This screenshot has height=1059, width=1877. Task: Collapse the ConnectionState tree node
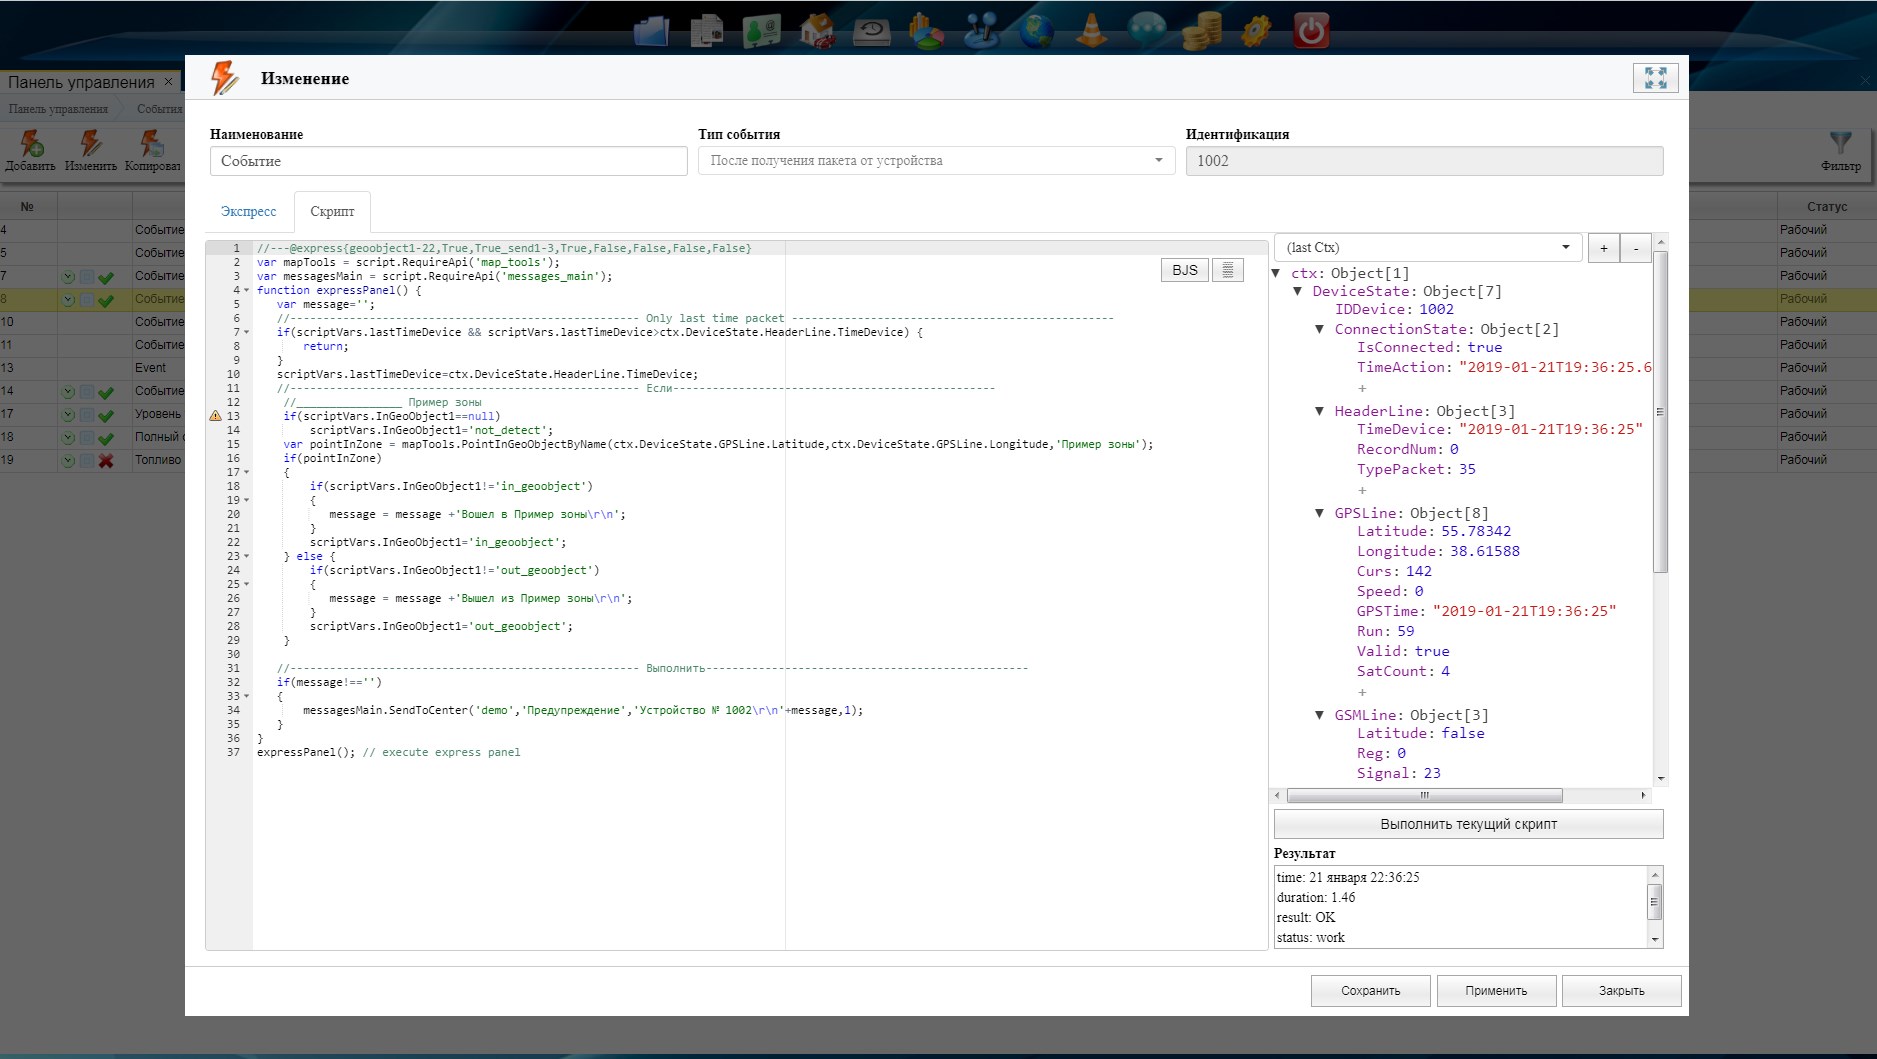click(1320, 329)
